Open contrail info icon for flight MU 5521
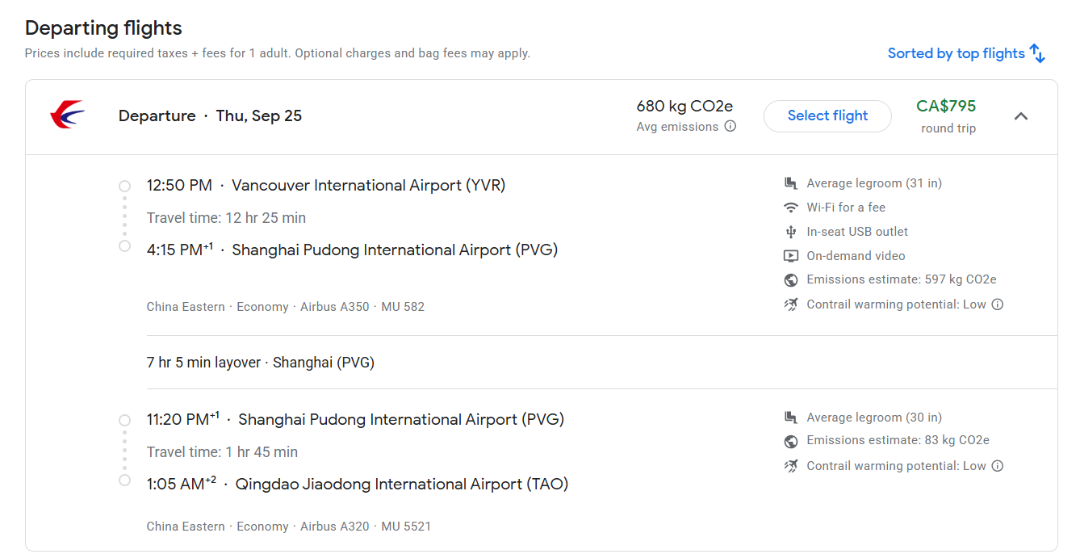The height and width of the screenshot is (554, 1080). click(x=997, y=466)
